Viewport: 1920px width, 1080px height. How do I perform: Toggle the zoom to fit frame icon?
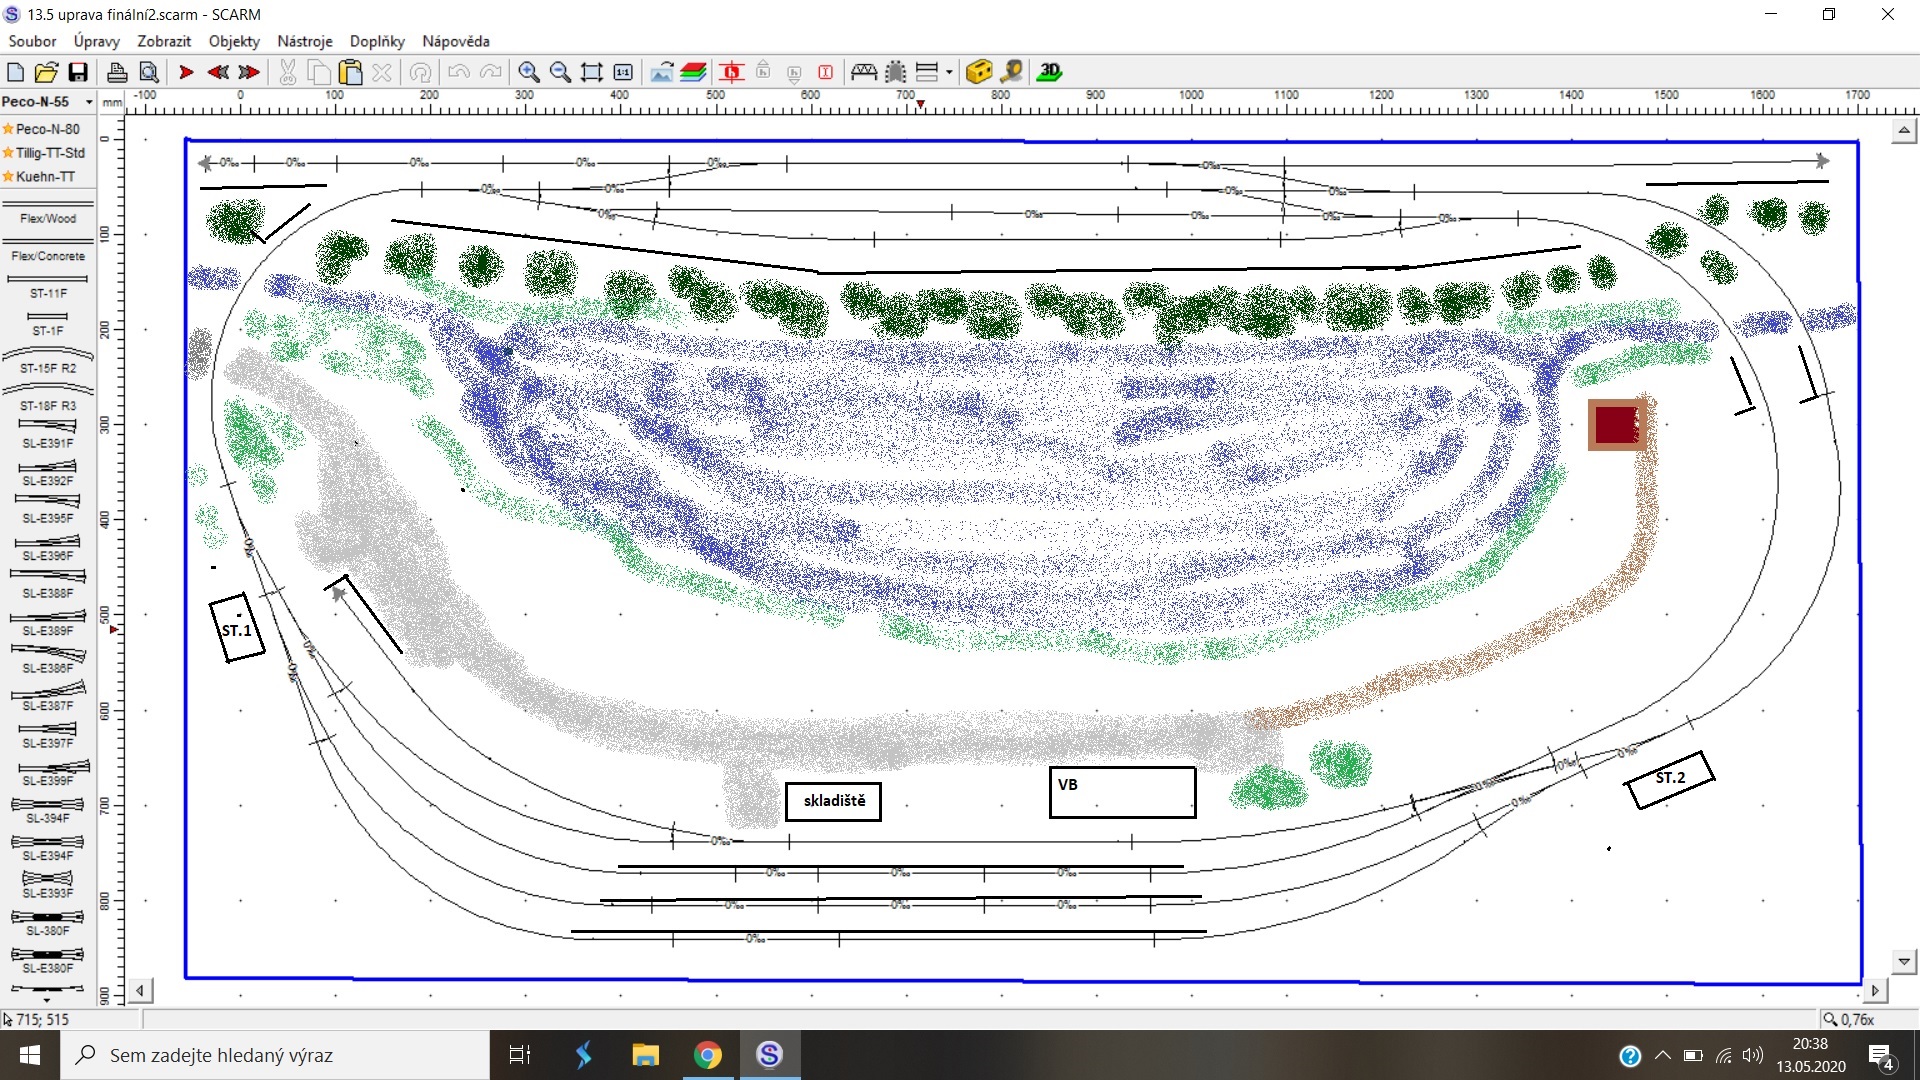(x=592, y=72)
